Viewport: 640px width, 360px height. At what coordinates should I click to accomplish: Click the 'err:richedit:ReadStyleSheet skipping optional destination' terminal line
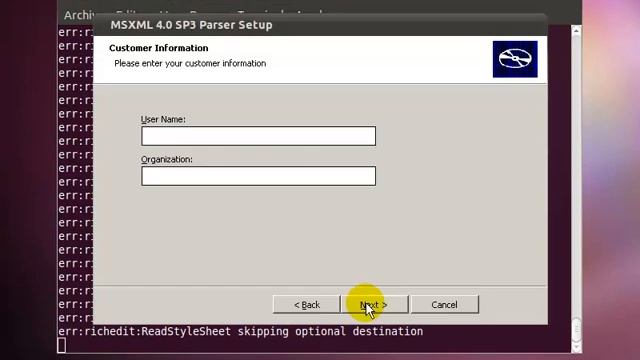click(240, 331)
